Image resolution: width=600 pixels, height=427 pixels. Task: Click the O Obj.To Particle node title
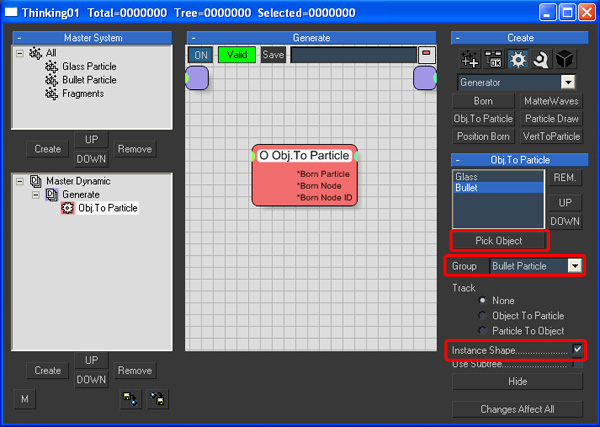[x=304, y=156]
